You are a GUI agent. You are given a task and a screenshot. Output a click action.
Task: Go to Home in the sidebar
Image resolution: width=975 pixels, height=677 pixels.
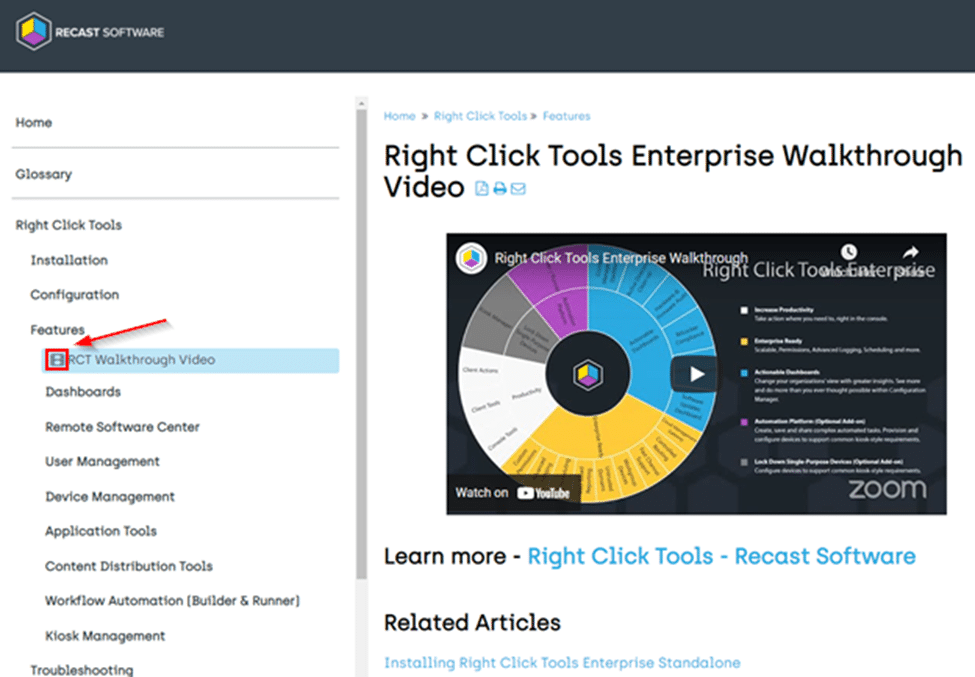(x=34, y=122)
